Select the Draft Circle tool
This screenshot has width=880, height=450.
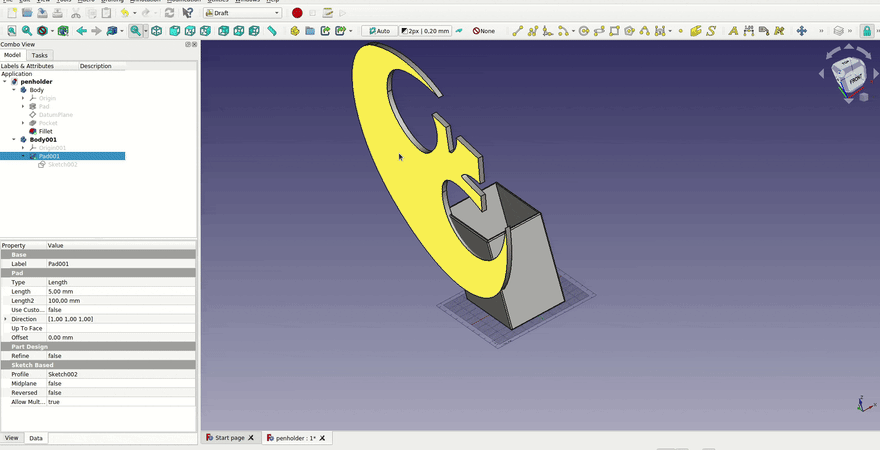pyautogui.click(x=584, y=31)
